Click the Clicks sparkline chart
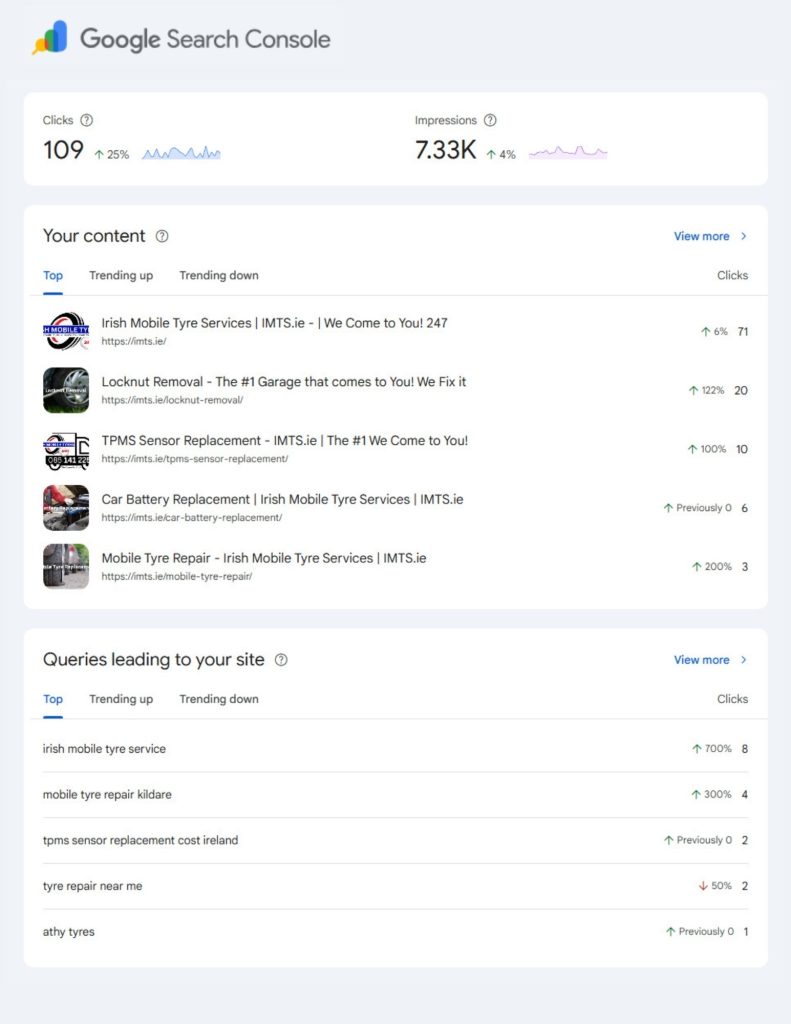 pos(181,153)
